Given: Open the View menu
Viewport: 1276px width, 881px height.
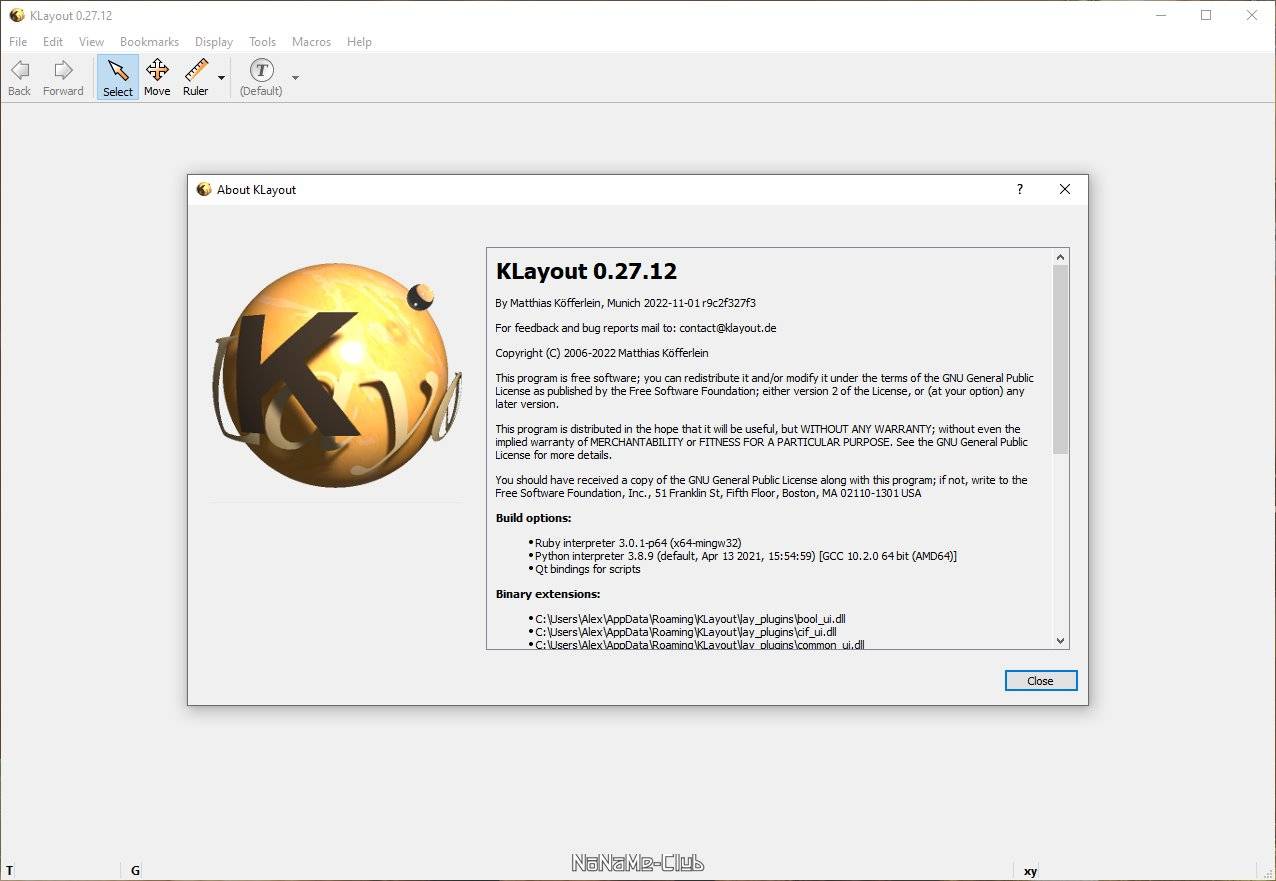Looking at the screenshot, I should tap(91, 42).
